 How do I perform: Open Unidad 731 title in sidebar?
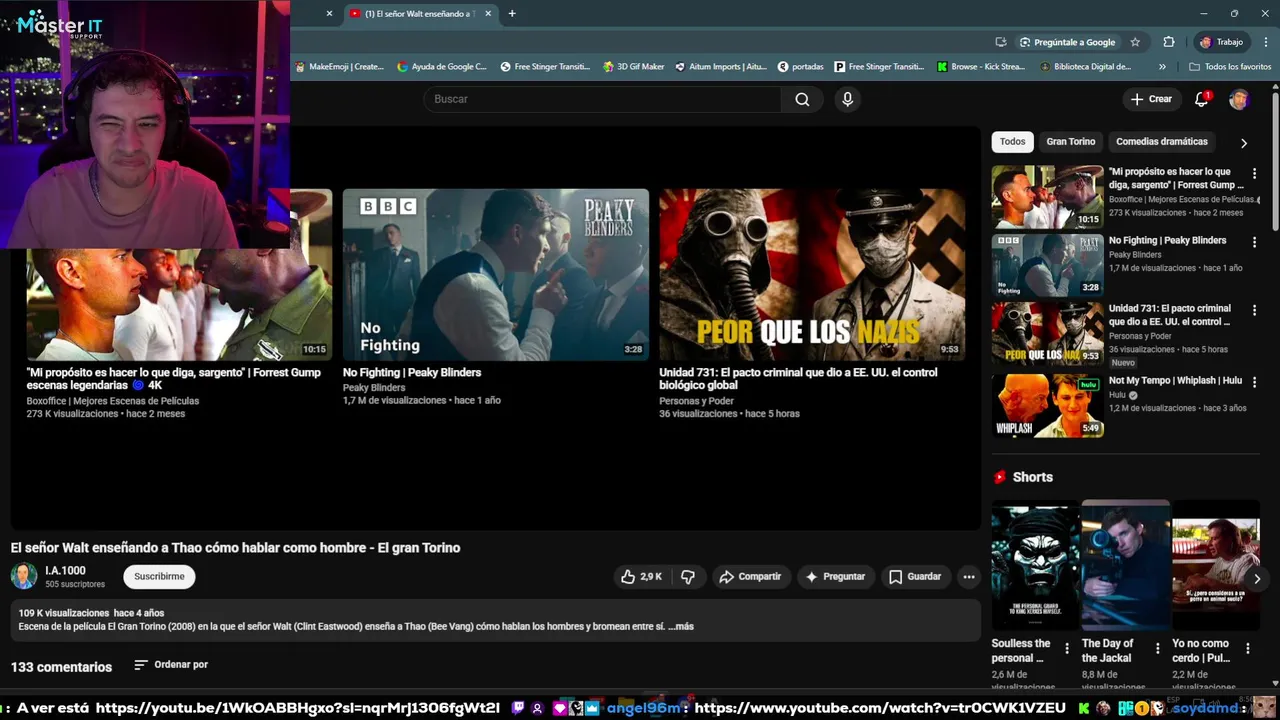pyautogui.click(x=1169, y=315)
